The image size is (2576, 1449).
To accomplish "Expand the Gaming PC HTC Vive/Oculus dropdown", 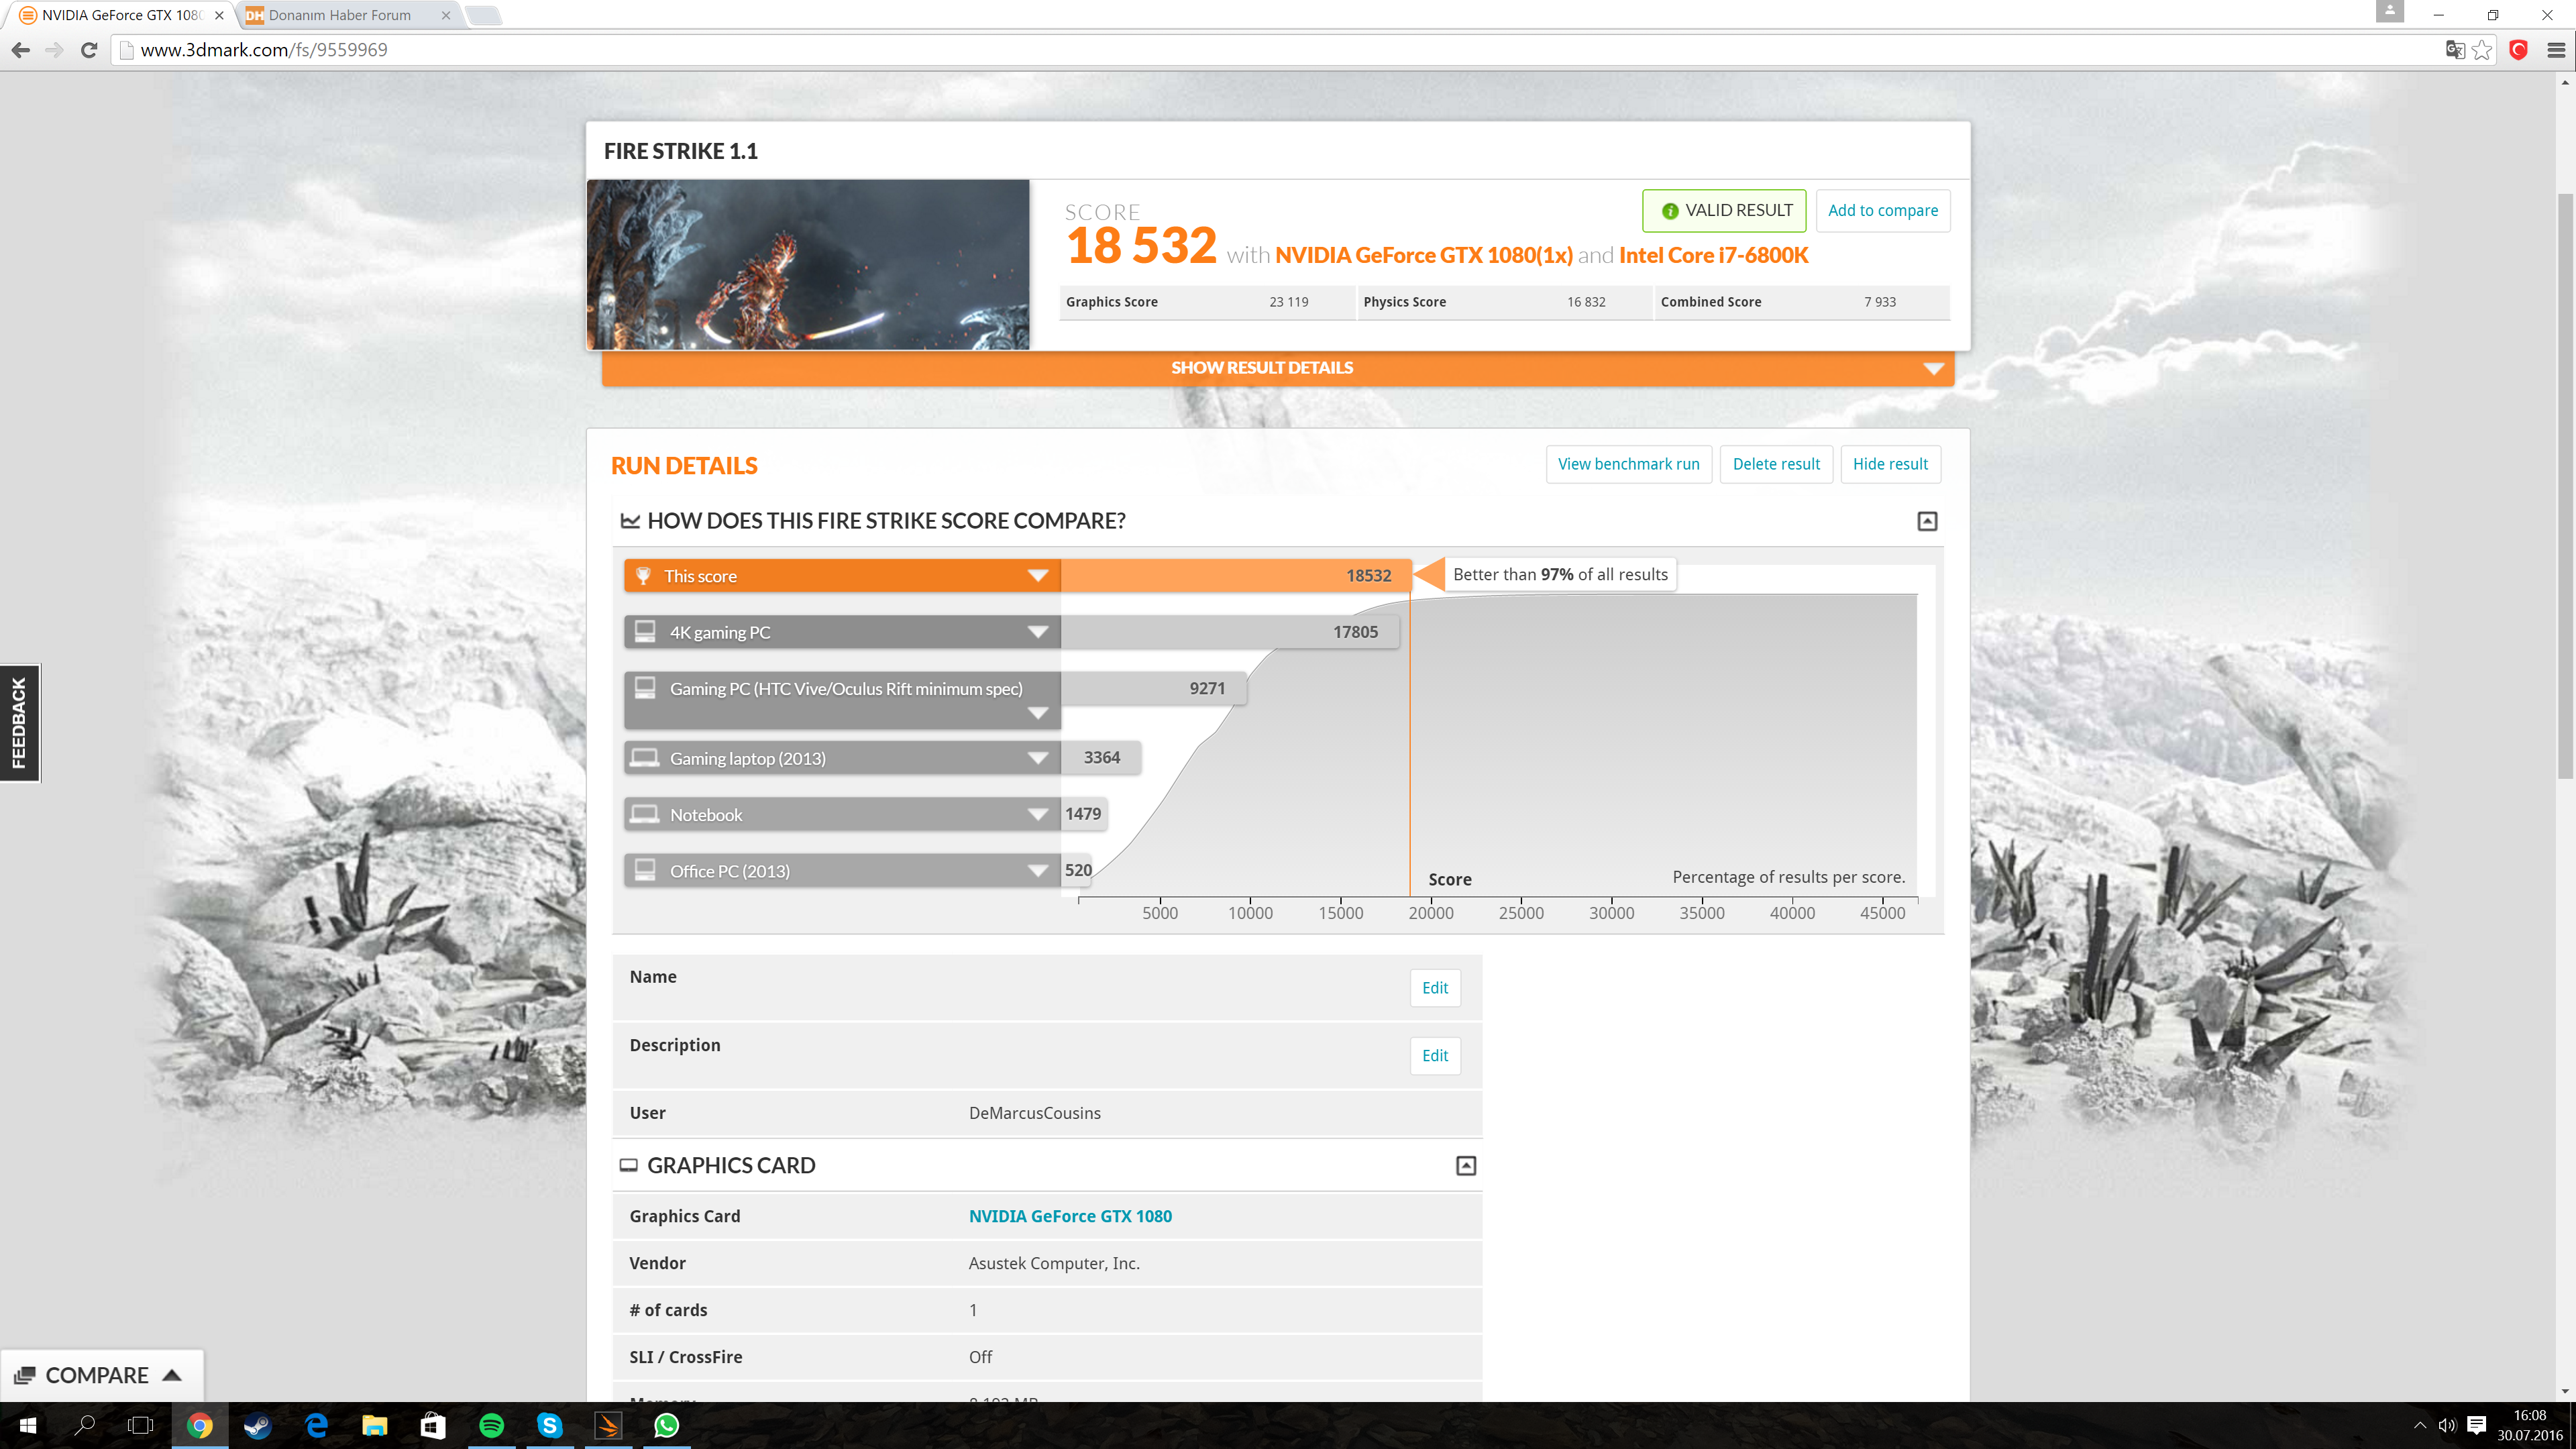I will [1038, 713].
